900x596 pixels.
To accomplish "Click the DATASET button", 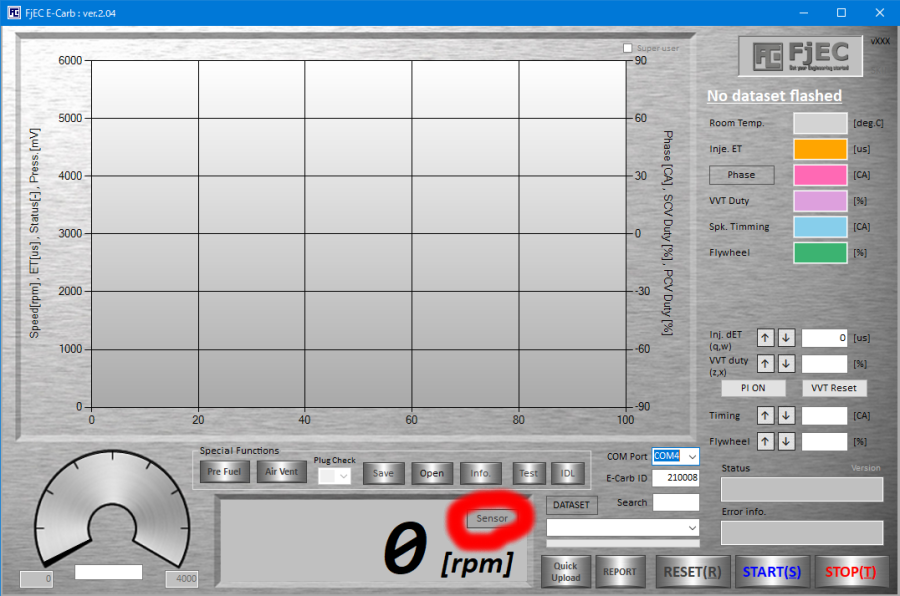I will pos(572,506).
